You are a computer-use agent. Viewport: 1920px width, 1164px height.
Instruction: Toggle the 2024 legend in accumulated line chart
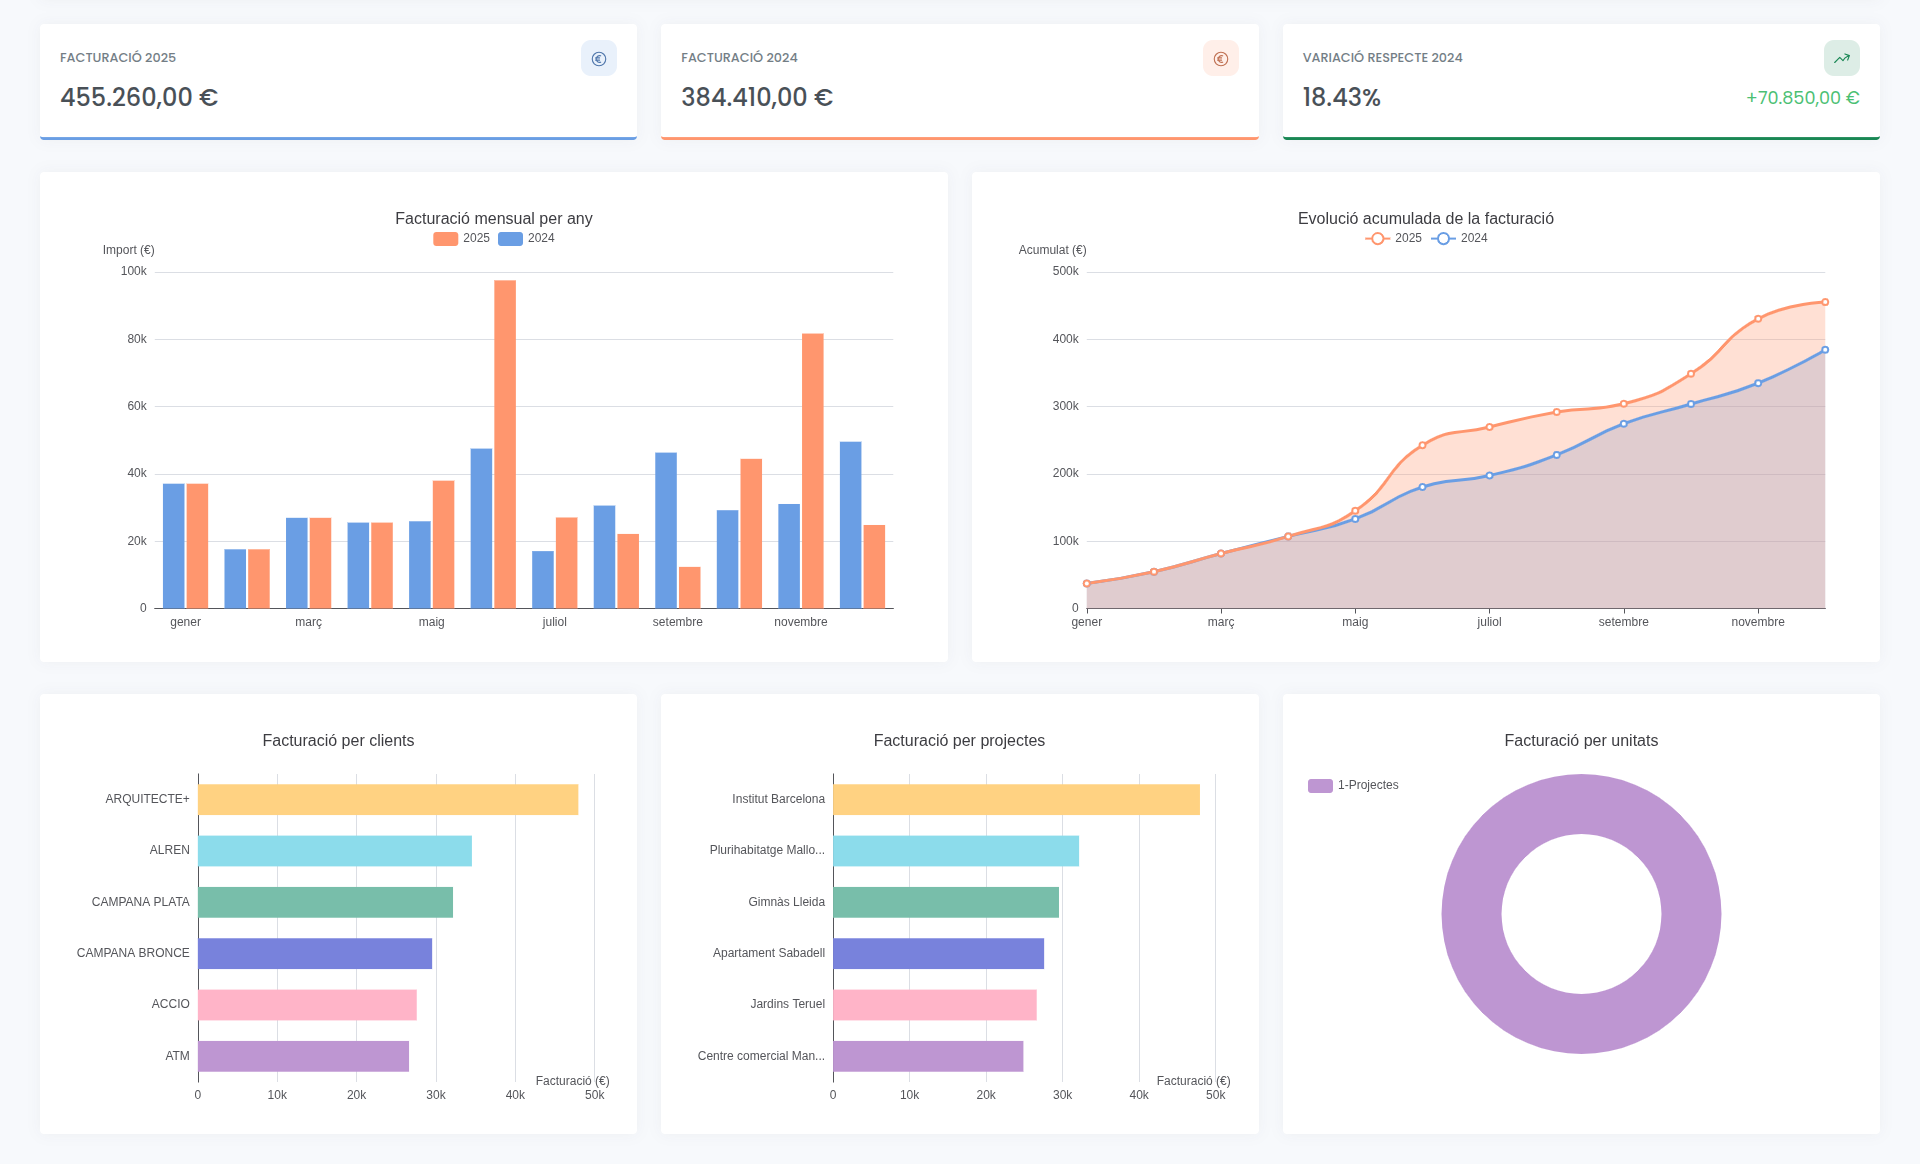(1459, 238)
